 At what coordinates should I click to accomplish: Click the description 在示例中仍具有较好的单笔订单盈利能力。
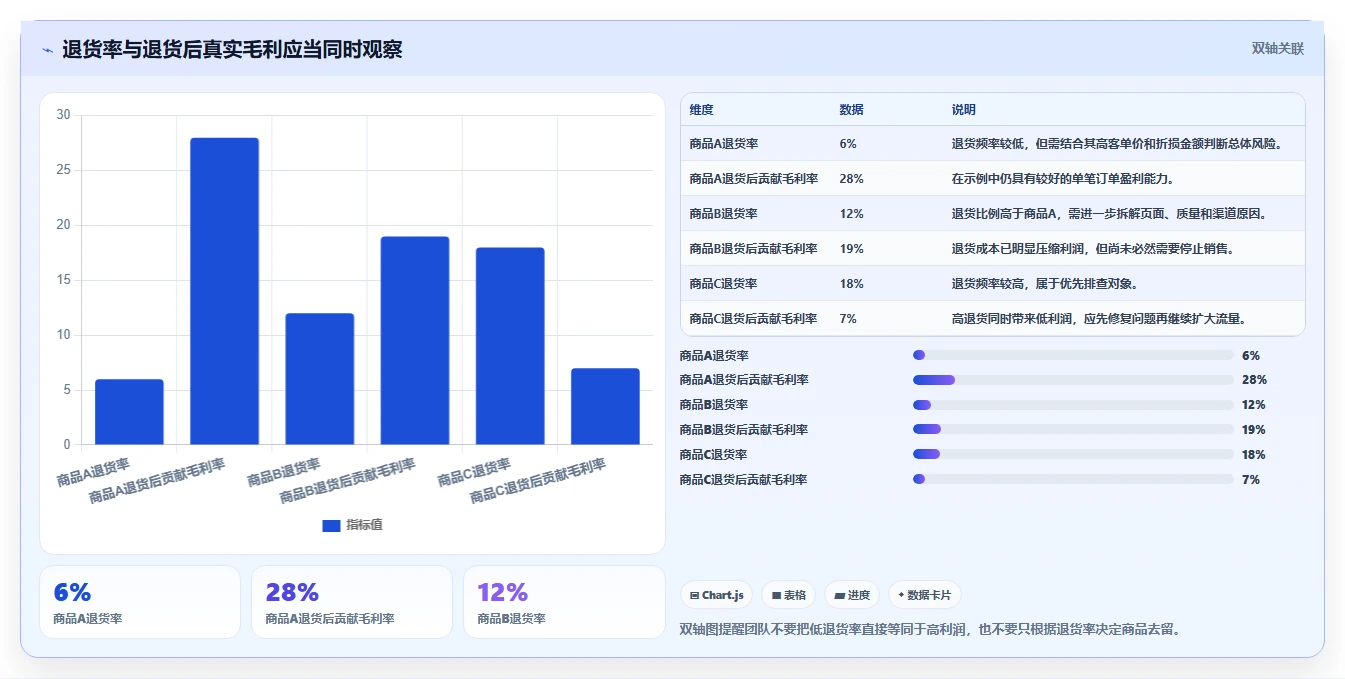tap(1062, 179)
